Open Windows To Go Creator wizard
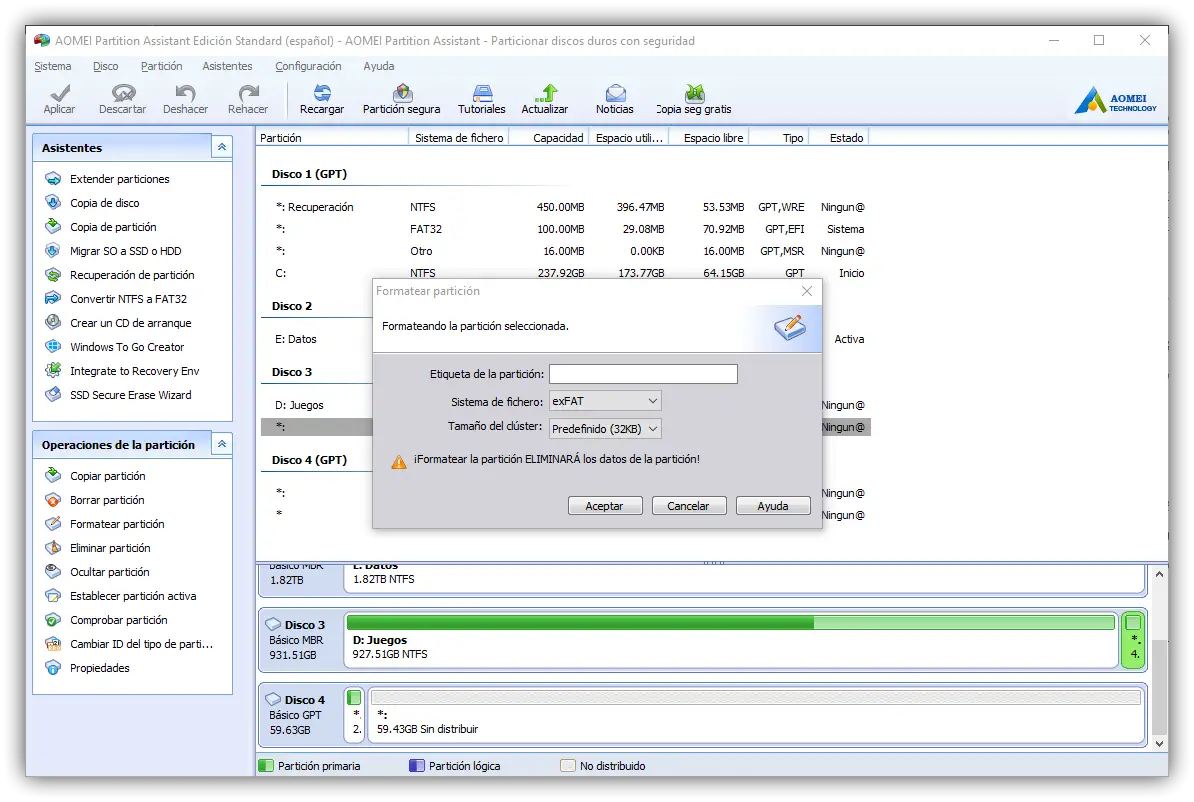 point(126,347)
